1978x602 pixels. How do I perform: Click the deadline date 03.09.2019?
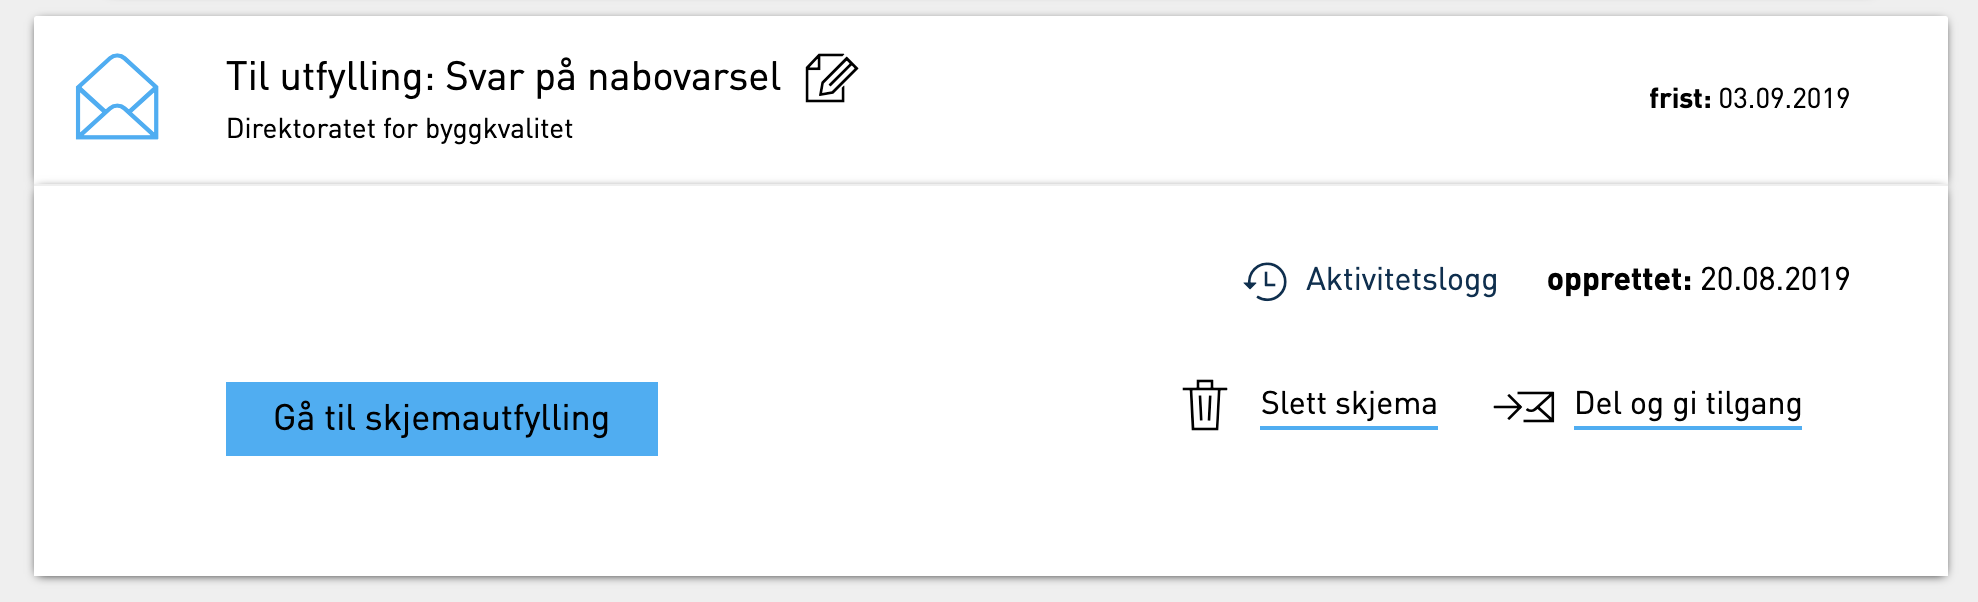1784,99
